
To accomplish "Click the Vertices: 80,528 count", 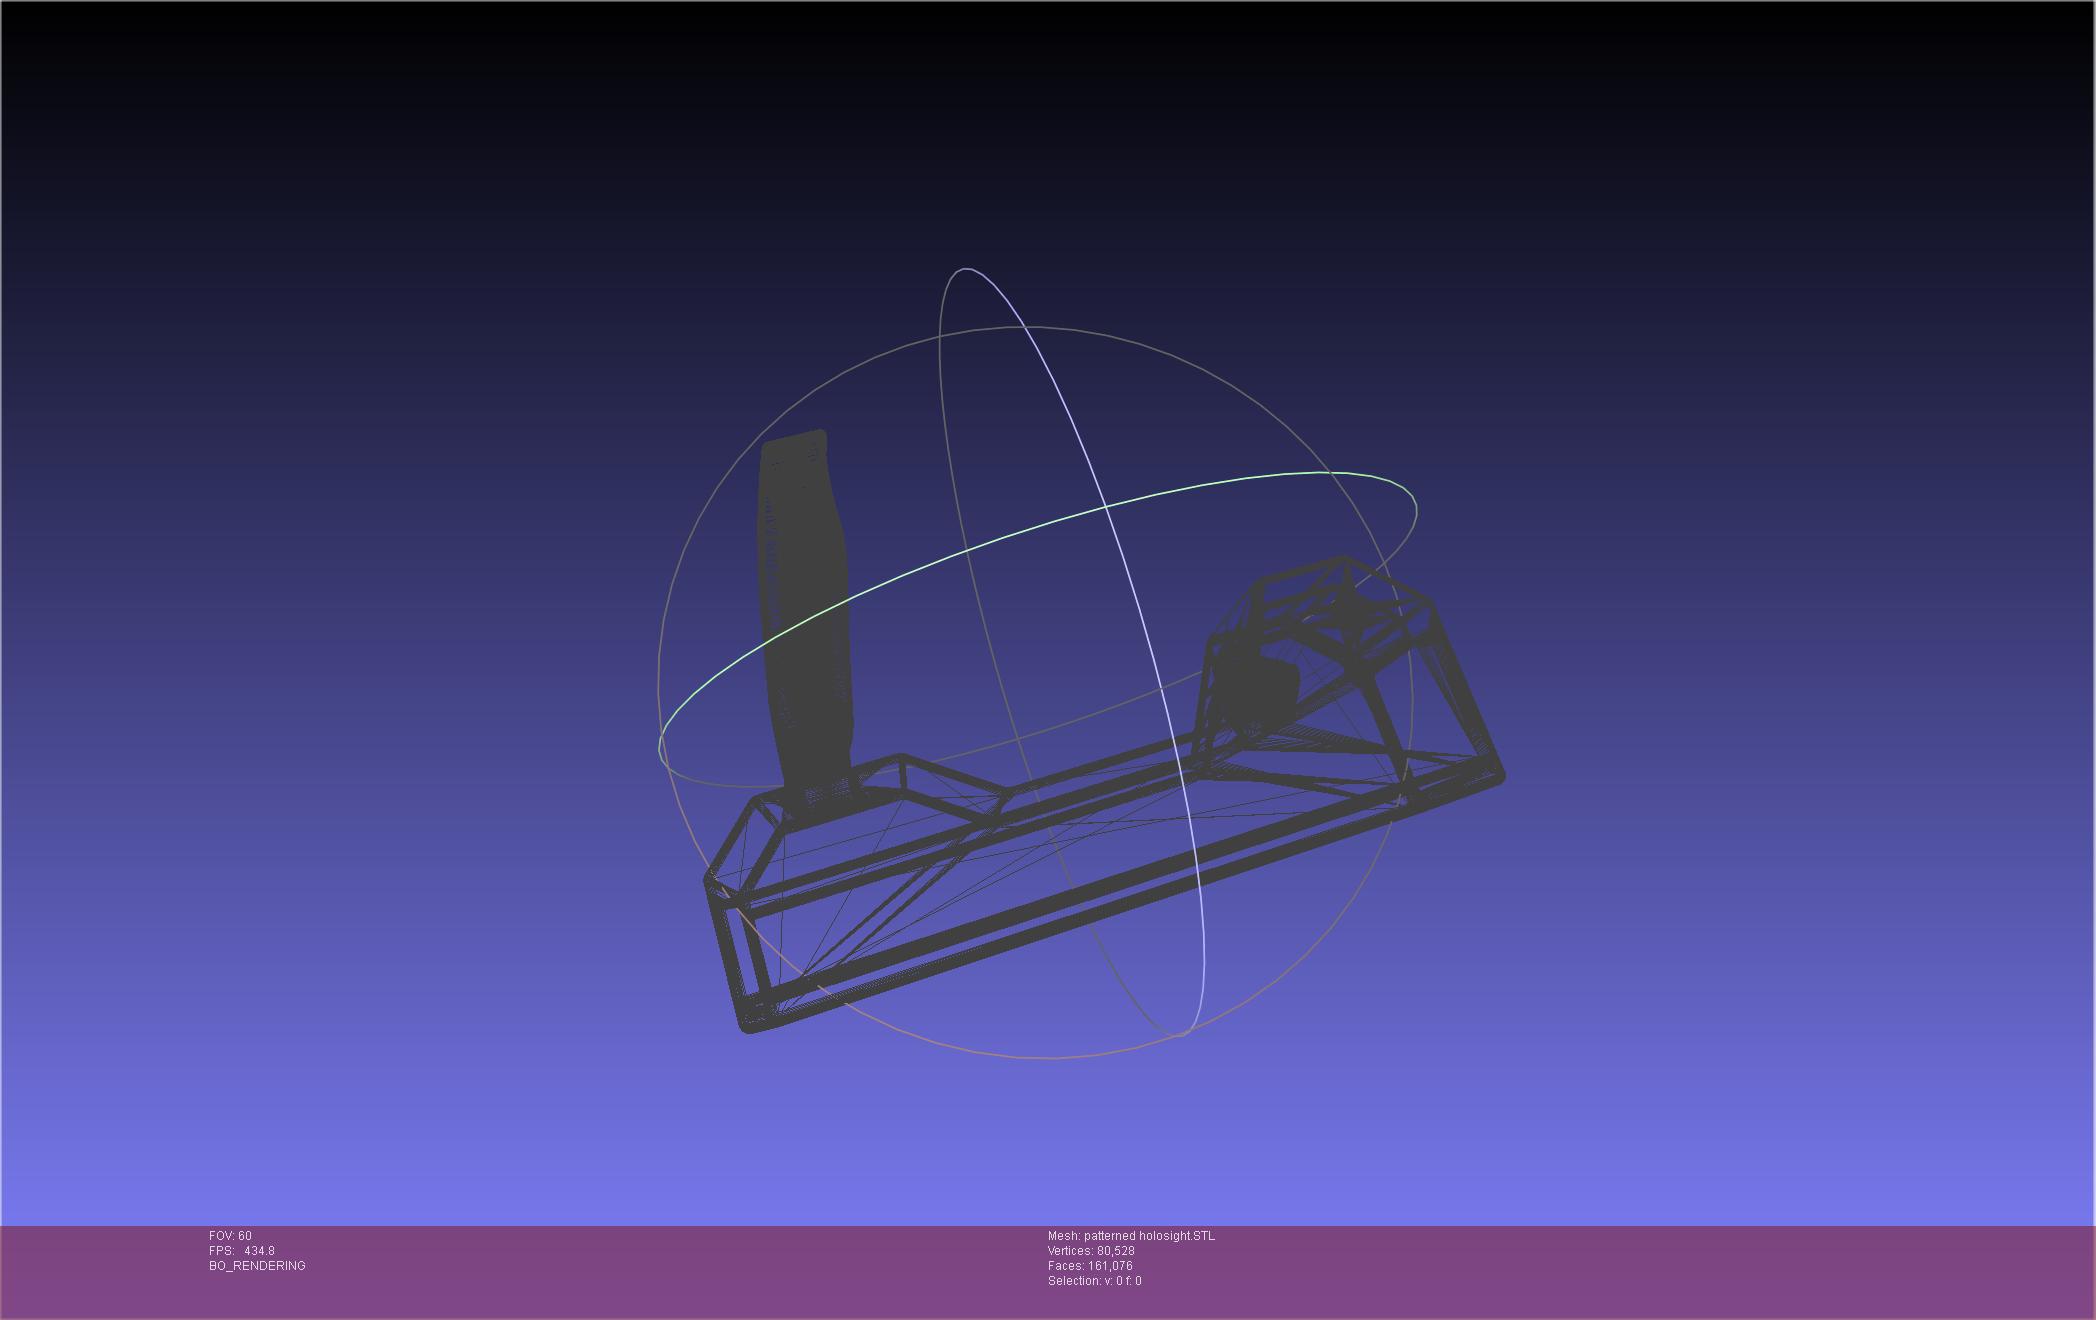I will coord(1091,1251).
